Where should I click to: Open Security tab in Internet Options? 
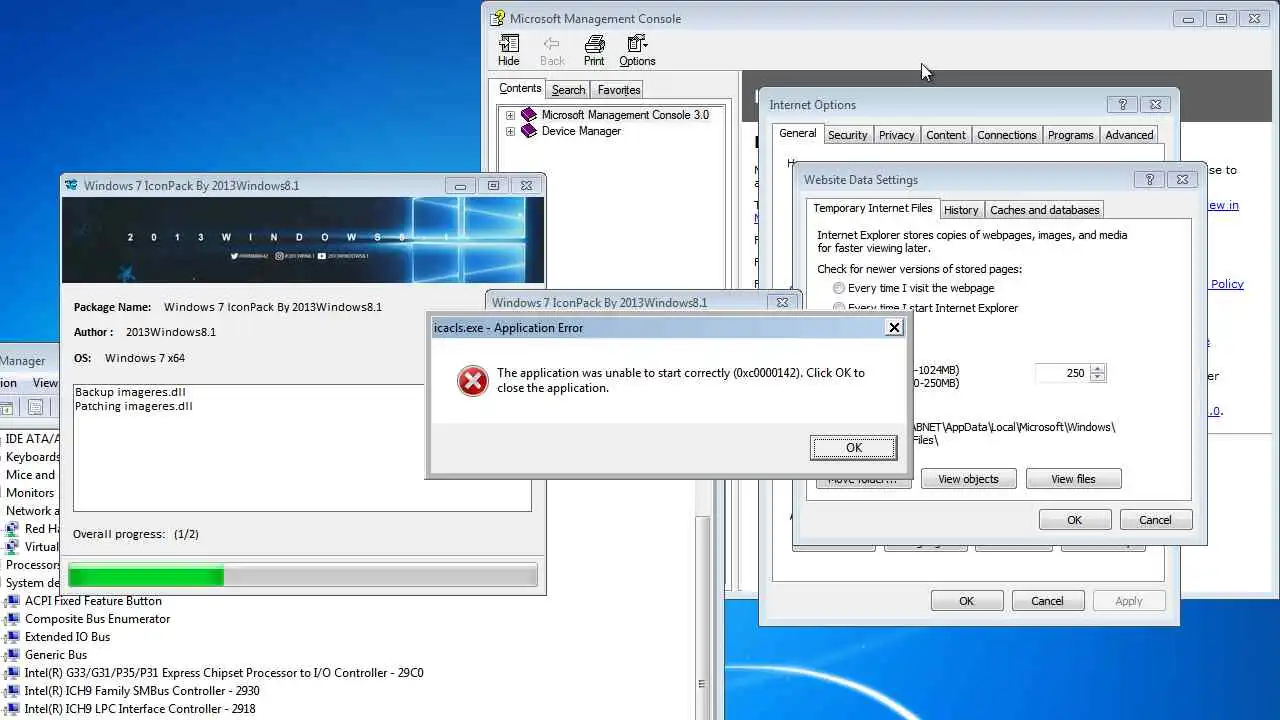tap(847, 135)
